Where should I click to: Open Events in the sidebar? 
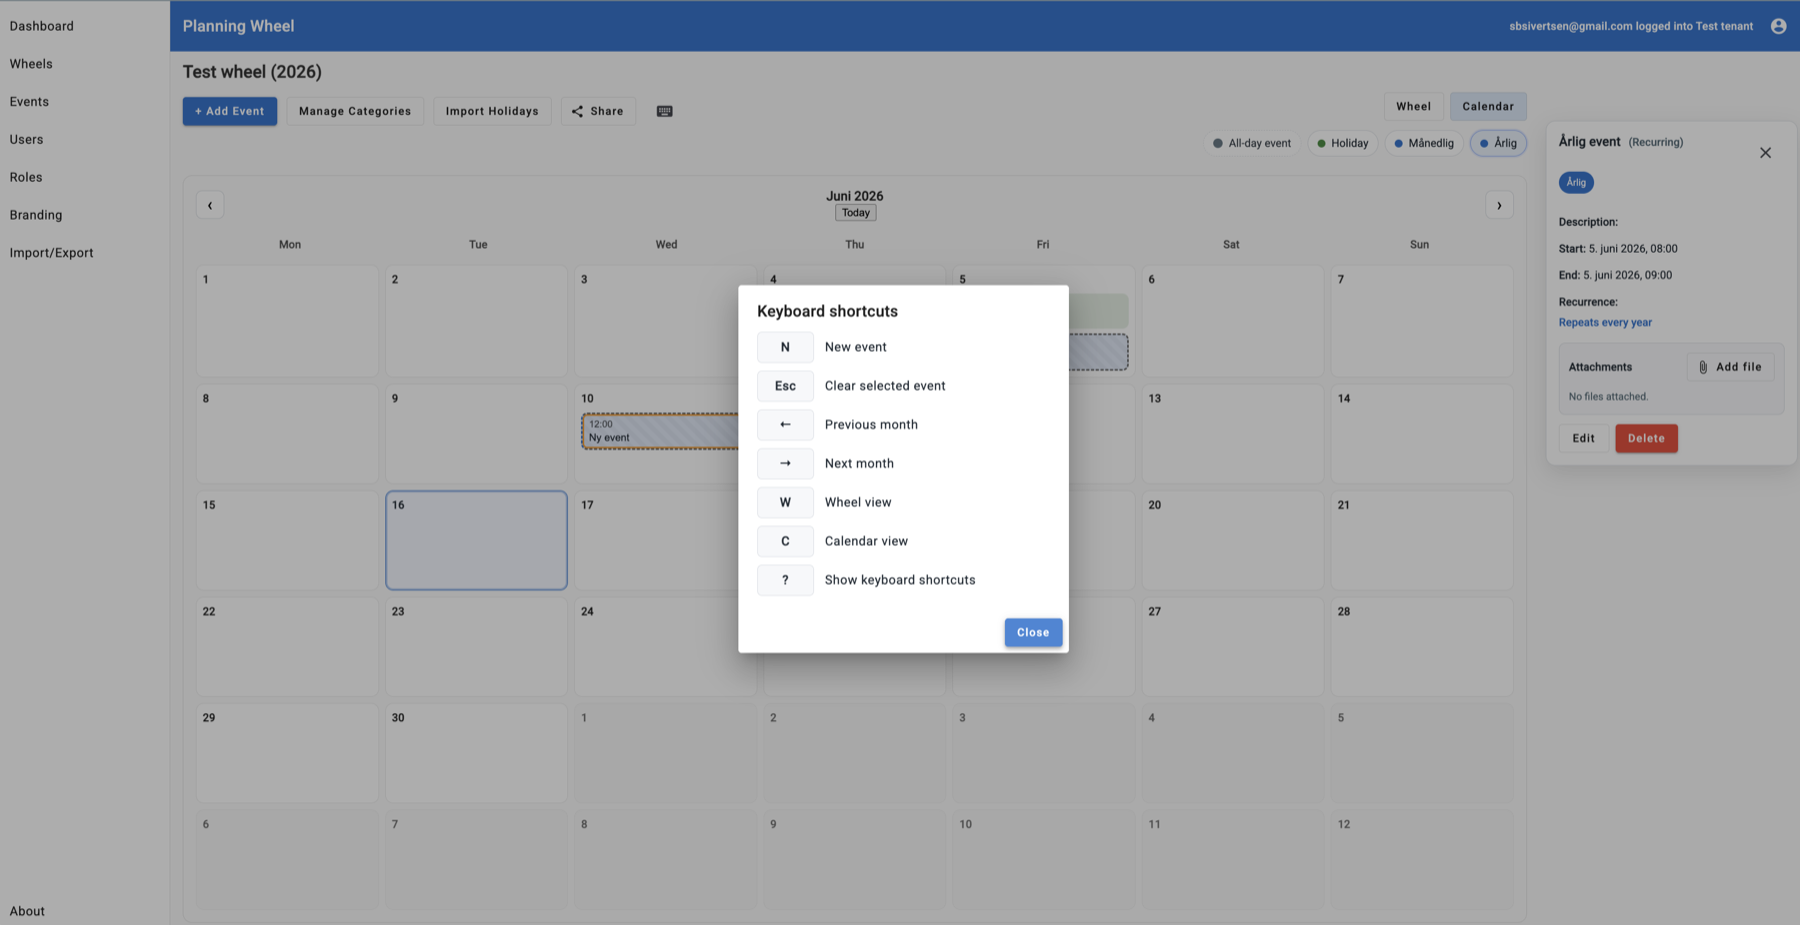(x=29, y=102)
